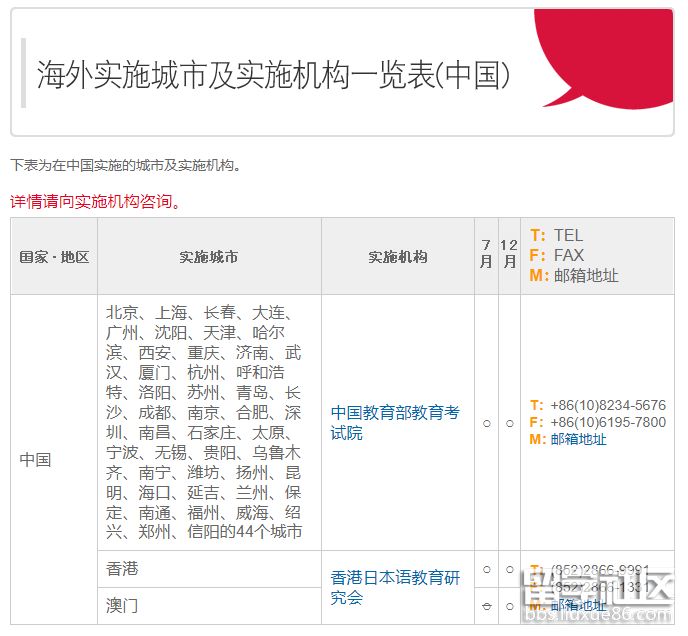The height and width of the screenshot is (636, 688).
Task: Click the 7月 circle mark in 澳门 row
Action: click(x=487, y=606)
